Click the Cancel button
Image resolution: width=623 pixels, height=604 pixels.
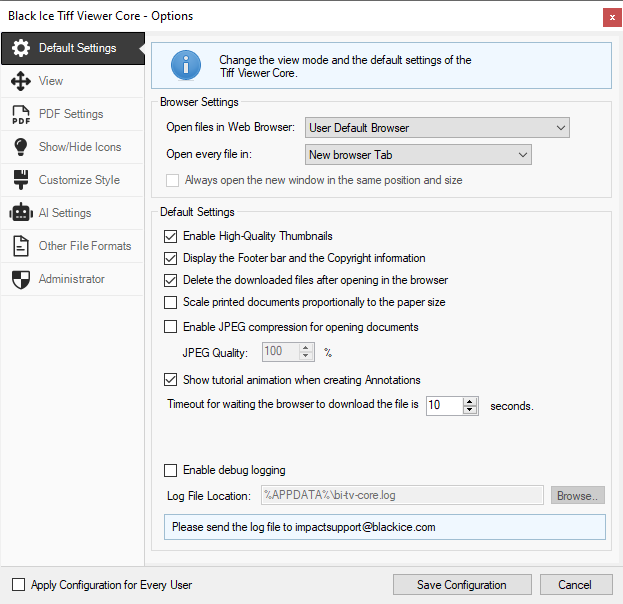tap(575, 585)
